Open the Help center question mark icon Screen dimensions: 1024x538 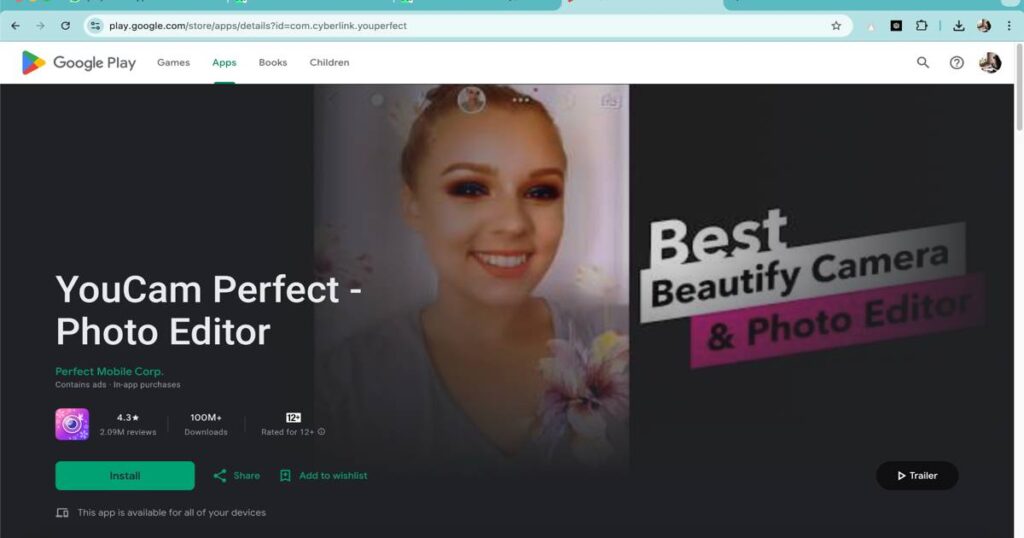pyautogui.click(x=957, y=63)
